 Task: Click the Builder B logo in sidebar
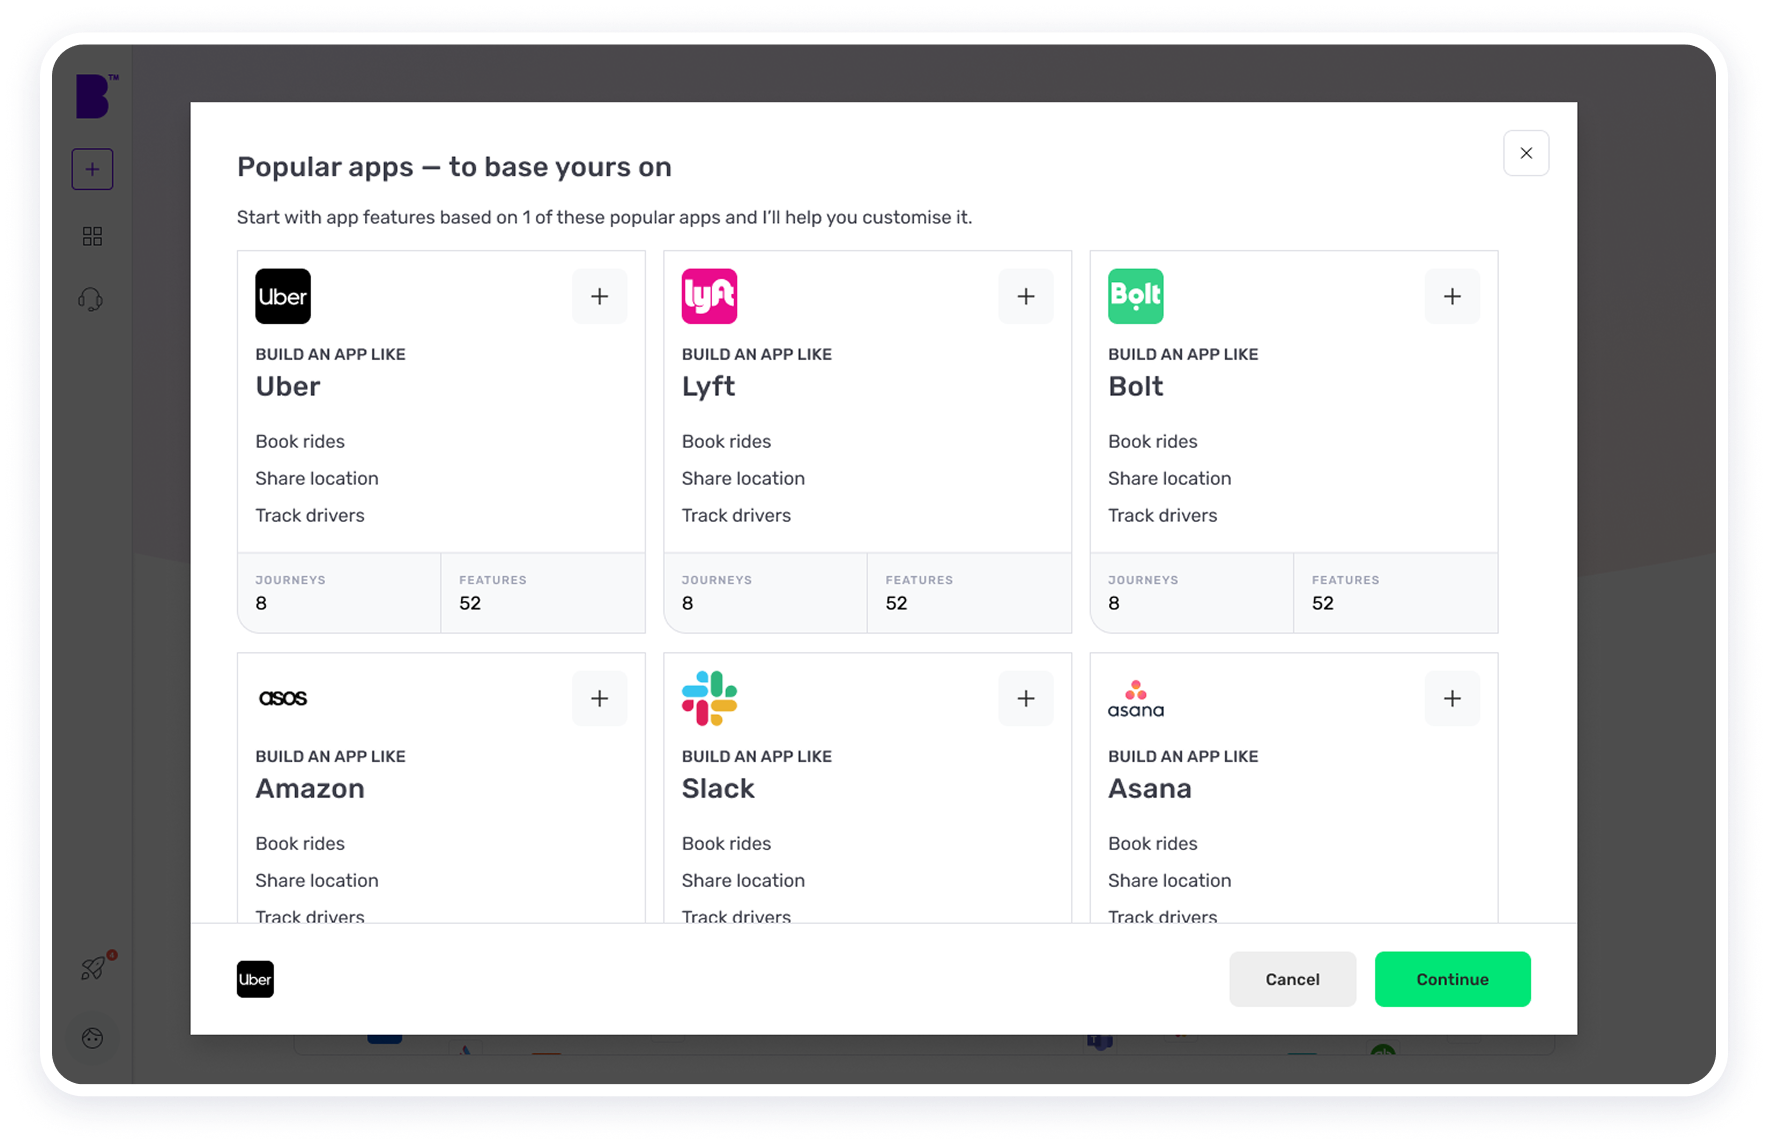click(x=96, y=96)
